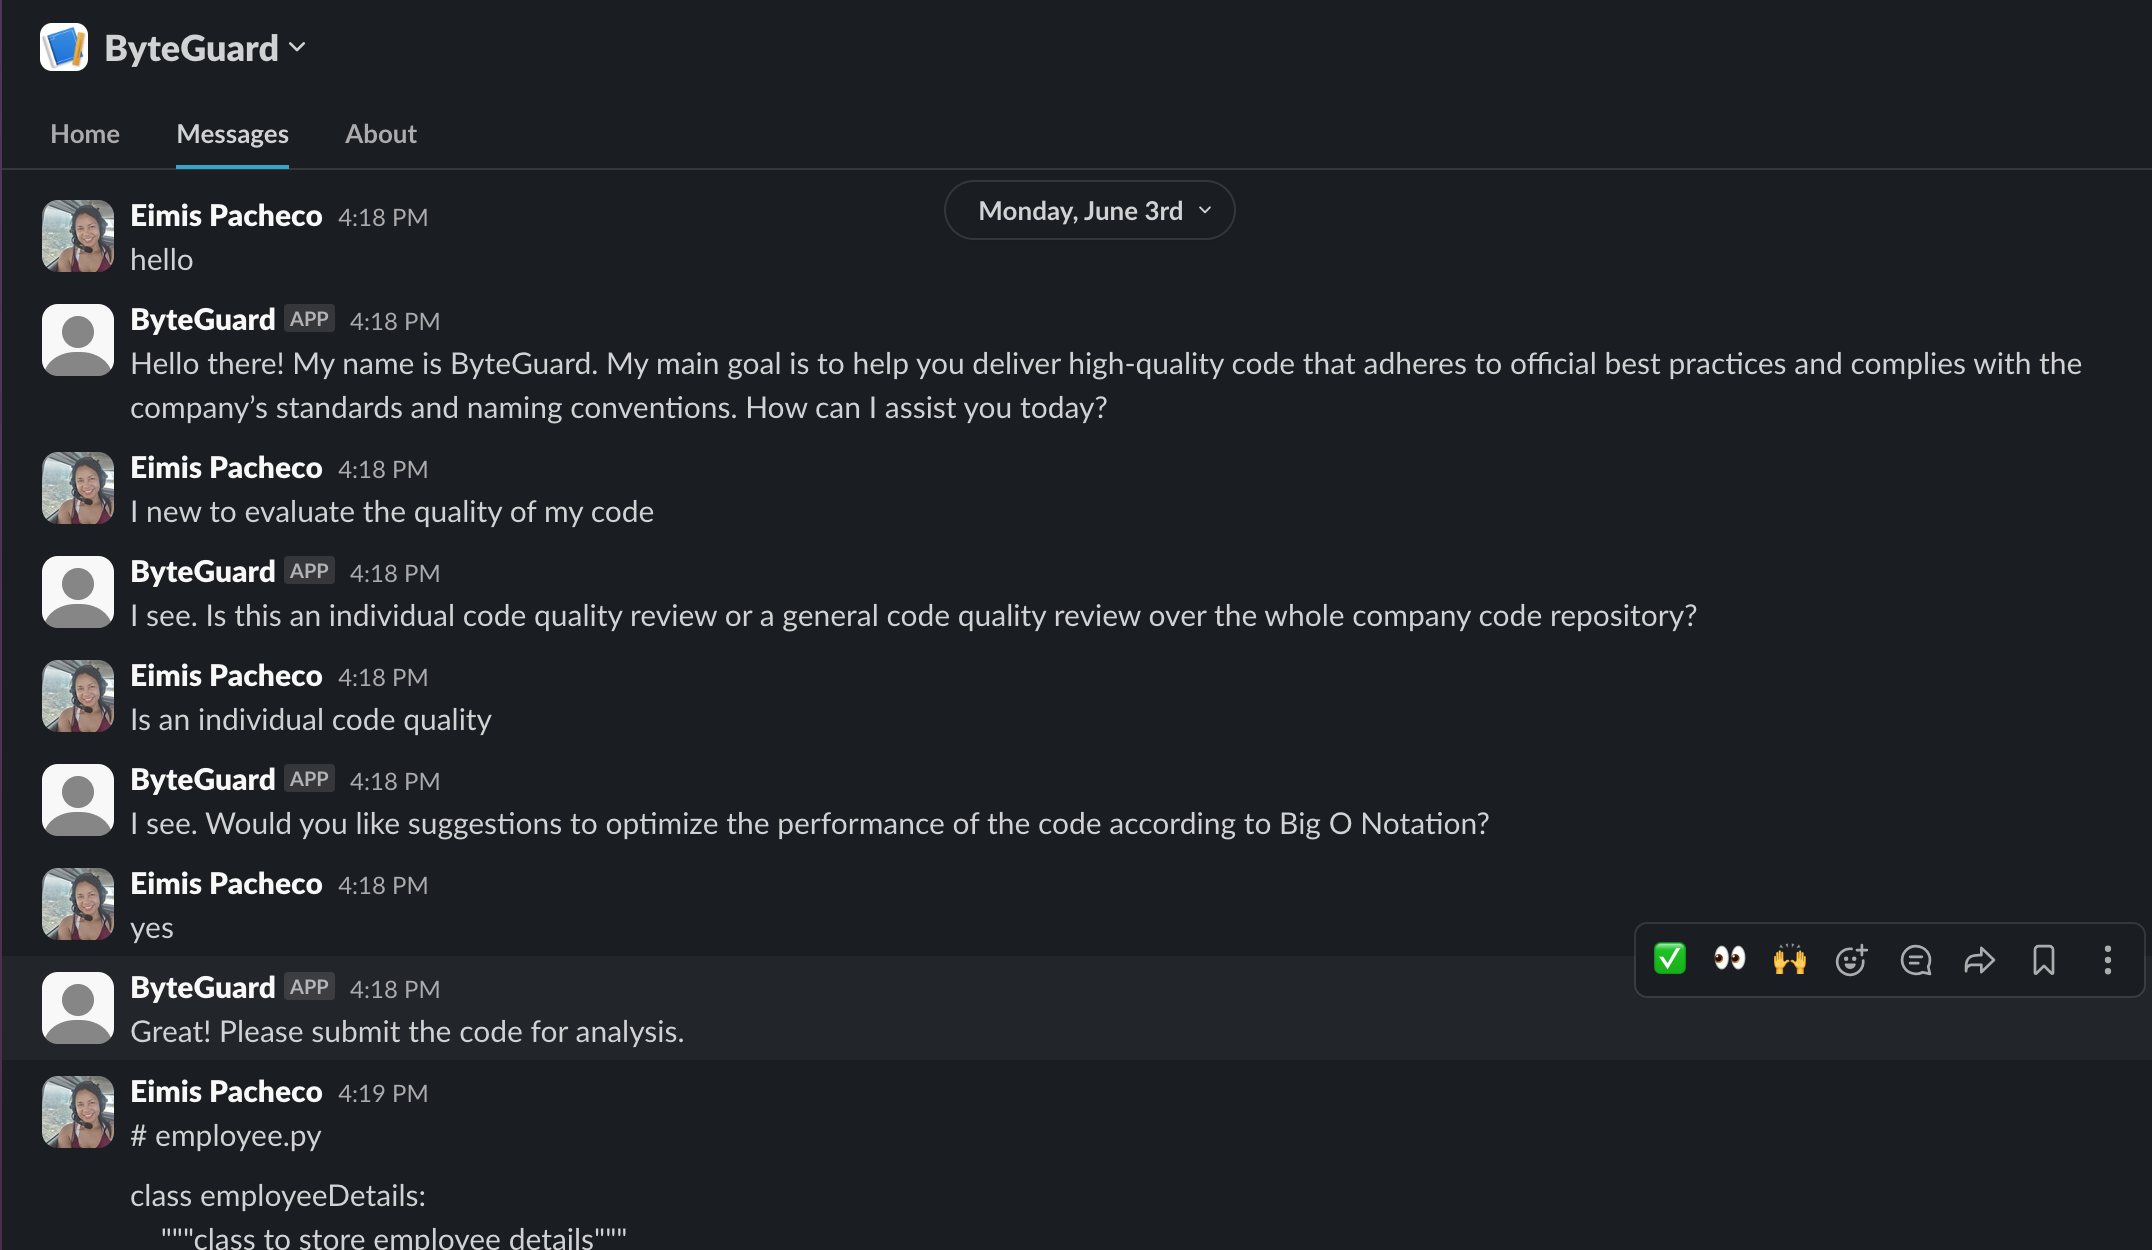The image size is (2152, 1250).
Task: Select the Messages tab
Action: 232,134
